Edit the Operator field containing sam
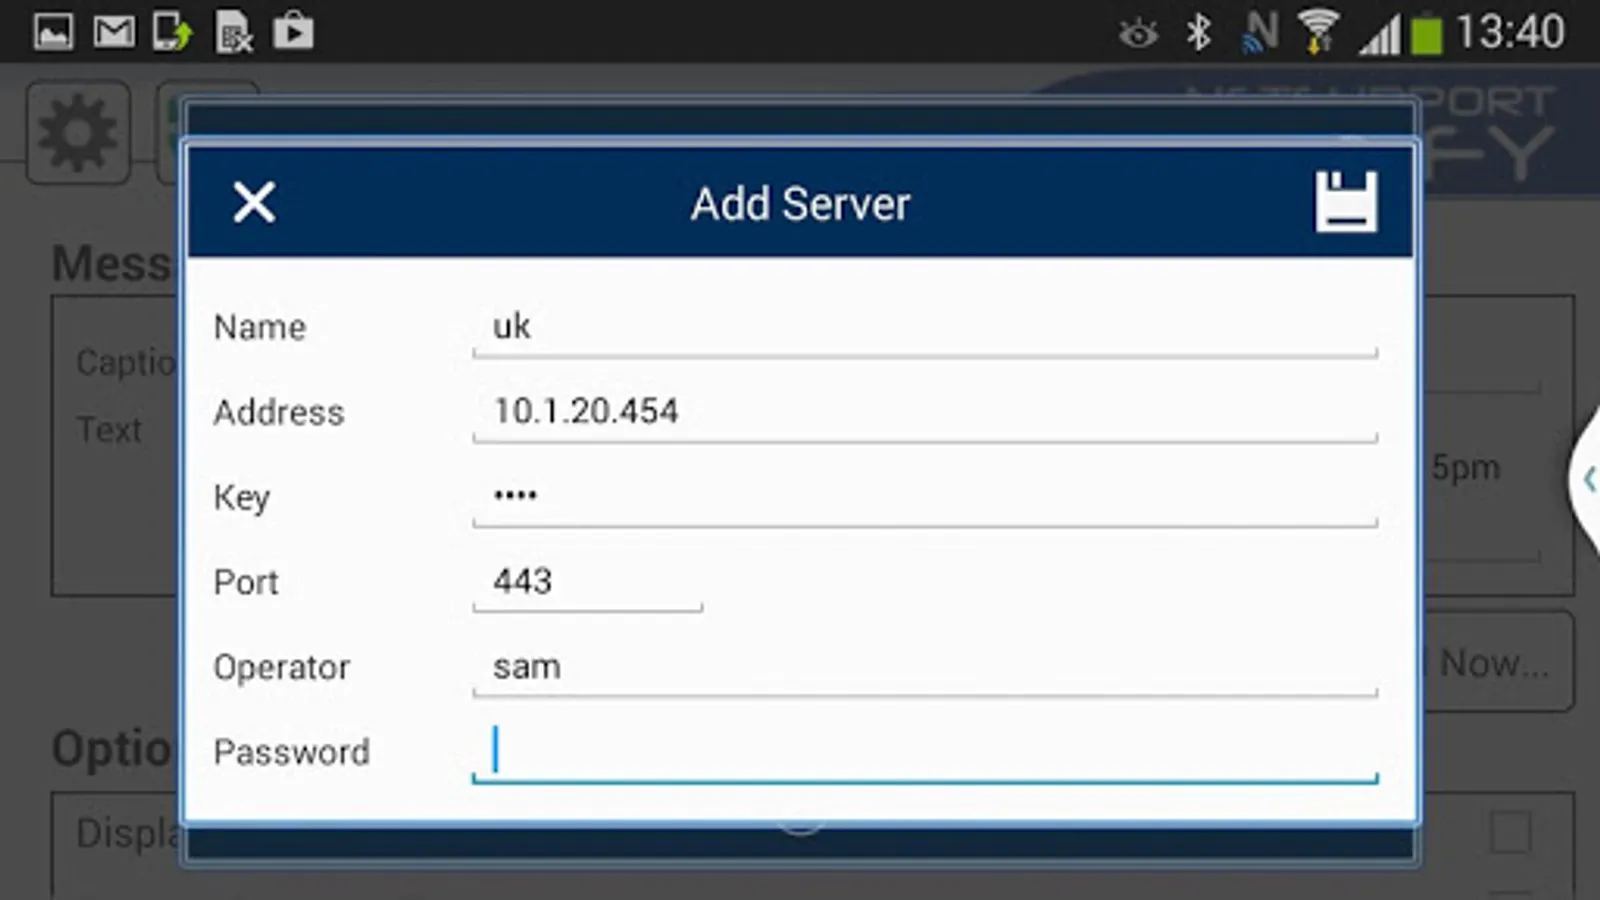Viewport: 1600px width, 900px height. (x=925, y=667)
